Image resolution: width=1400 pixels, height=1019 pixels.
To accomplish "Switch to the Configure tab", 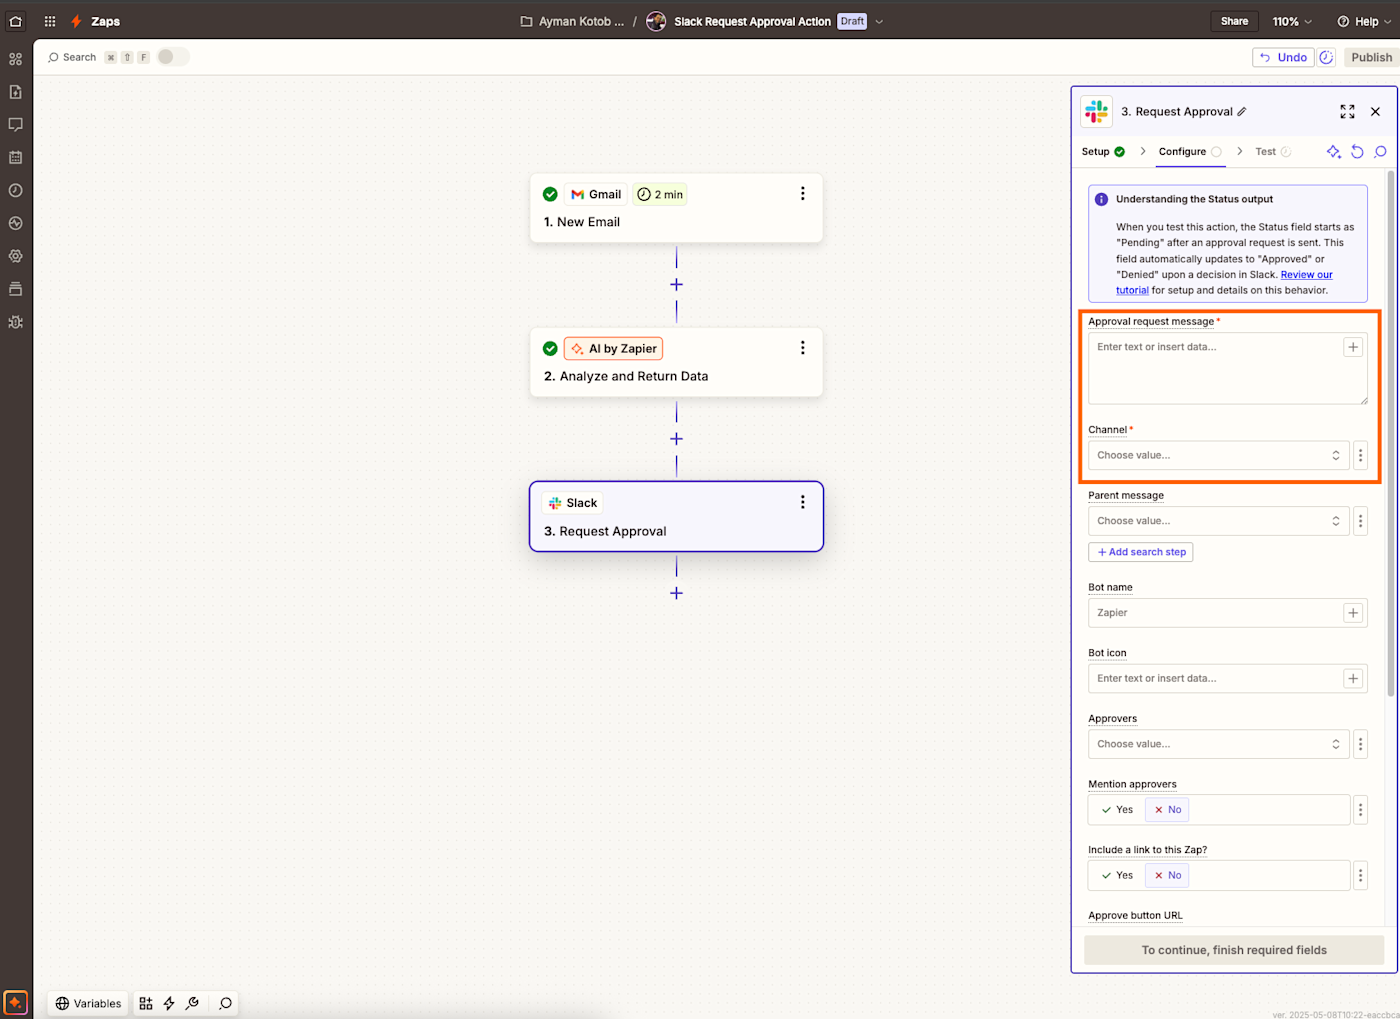I will pos(1190,152).
